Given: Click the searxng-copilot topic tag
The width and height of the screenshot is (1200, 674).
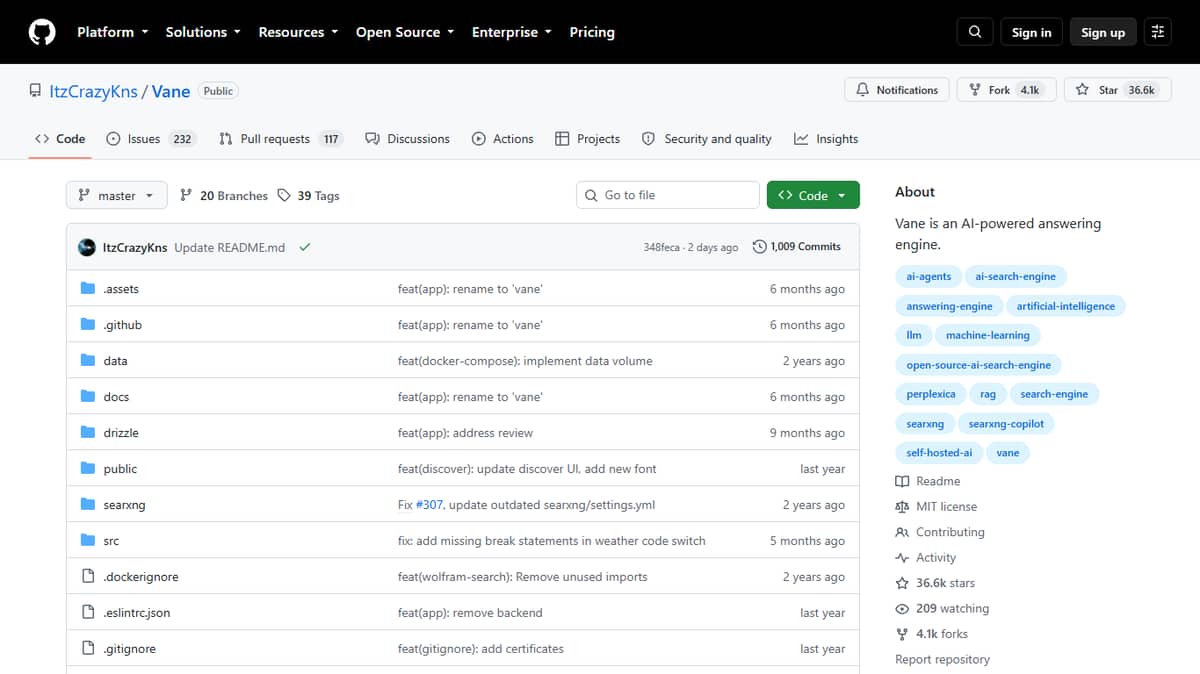Looking at the screenshot, I should pyautogui.click(x=1006, y=424).
